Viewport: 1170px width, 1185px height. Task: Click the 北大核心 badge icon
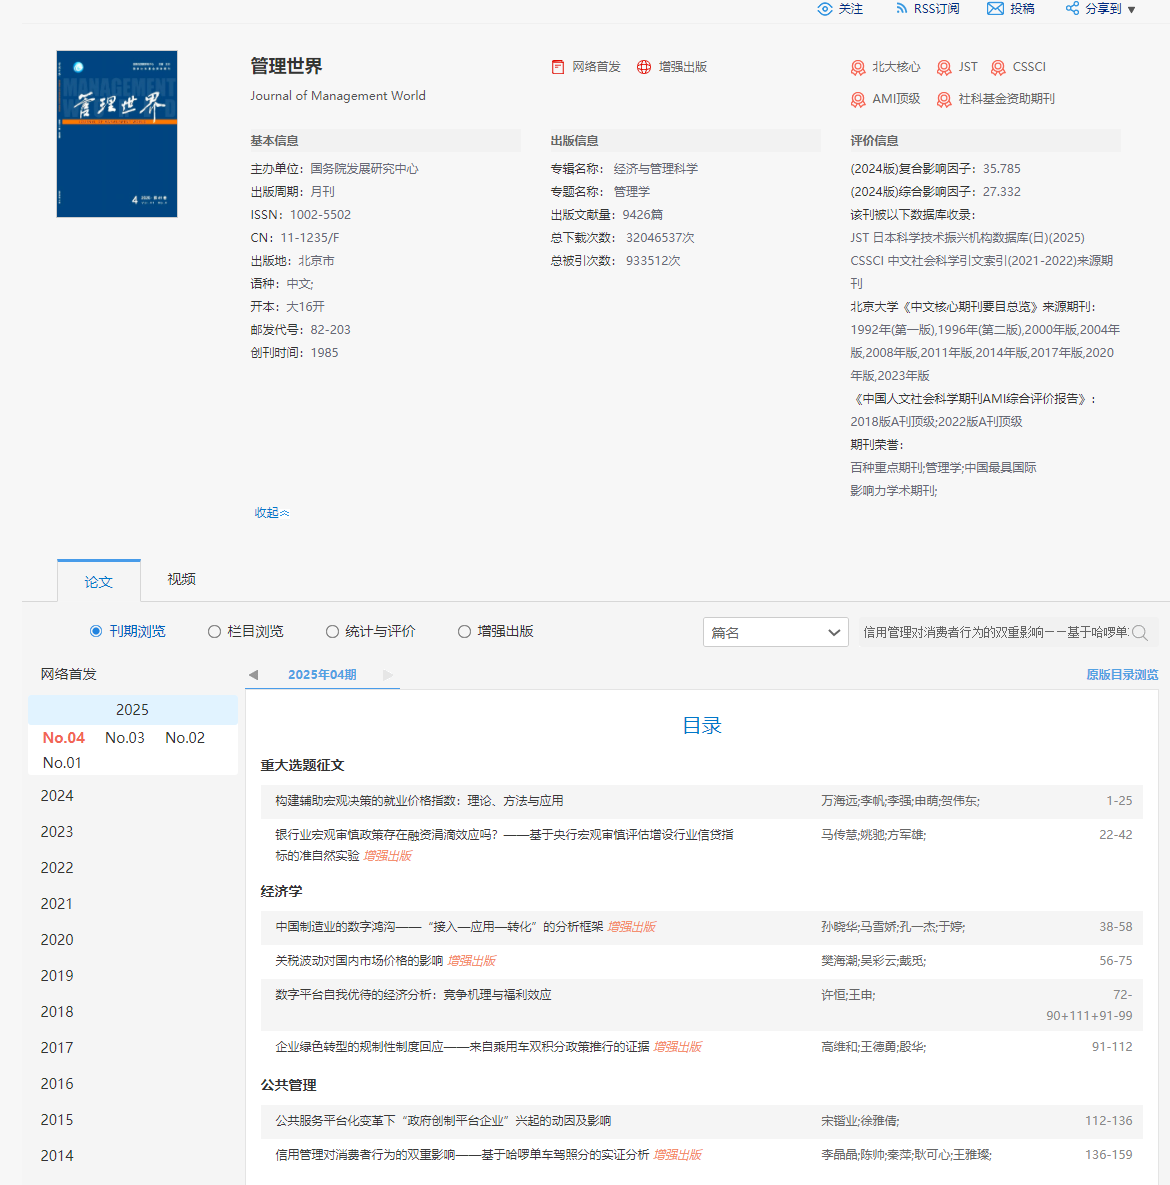858,68
